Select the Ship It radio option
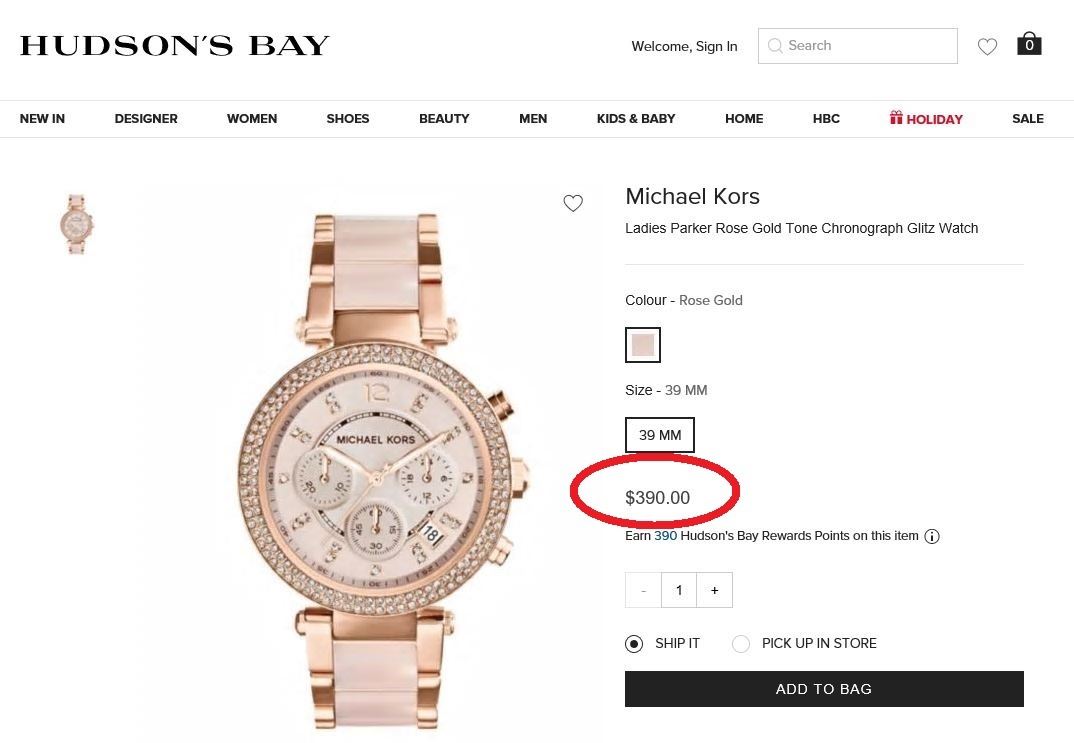The width and height of the screenshot is (1074, 743). click(634, 644)
